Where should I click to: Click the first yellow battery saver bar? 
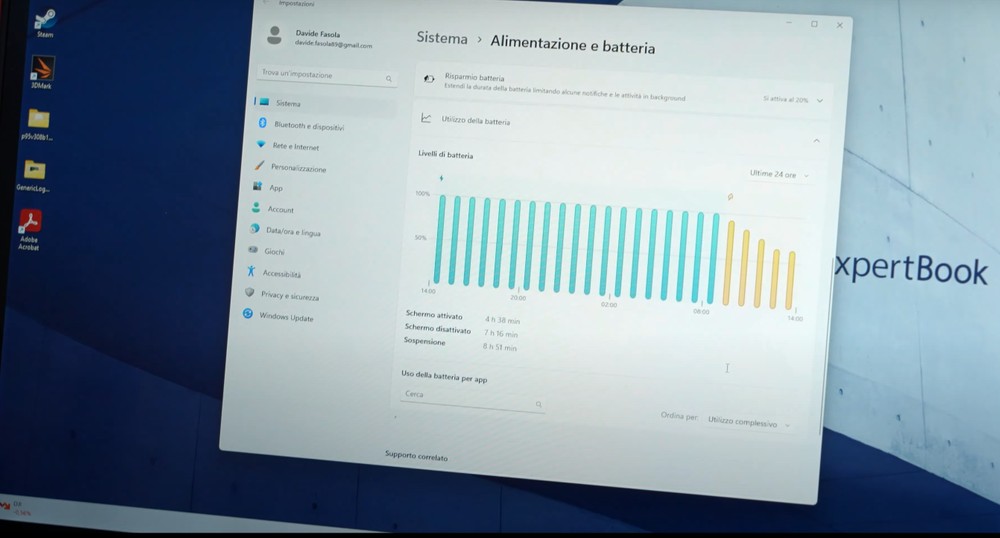(x=728, y=263)
